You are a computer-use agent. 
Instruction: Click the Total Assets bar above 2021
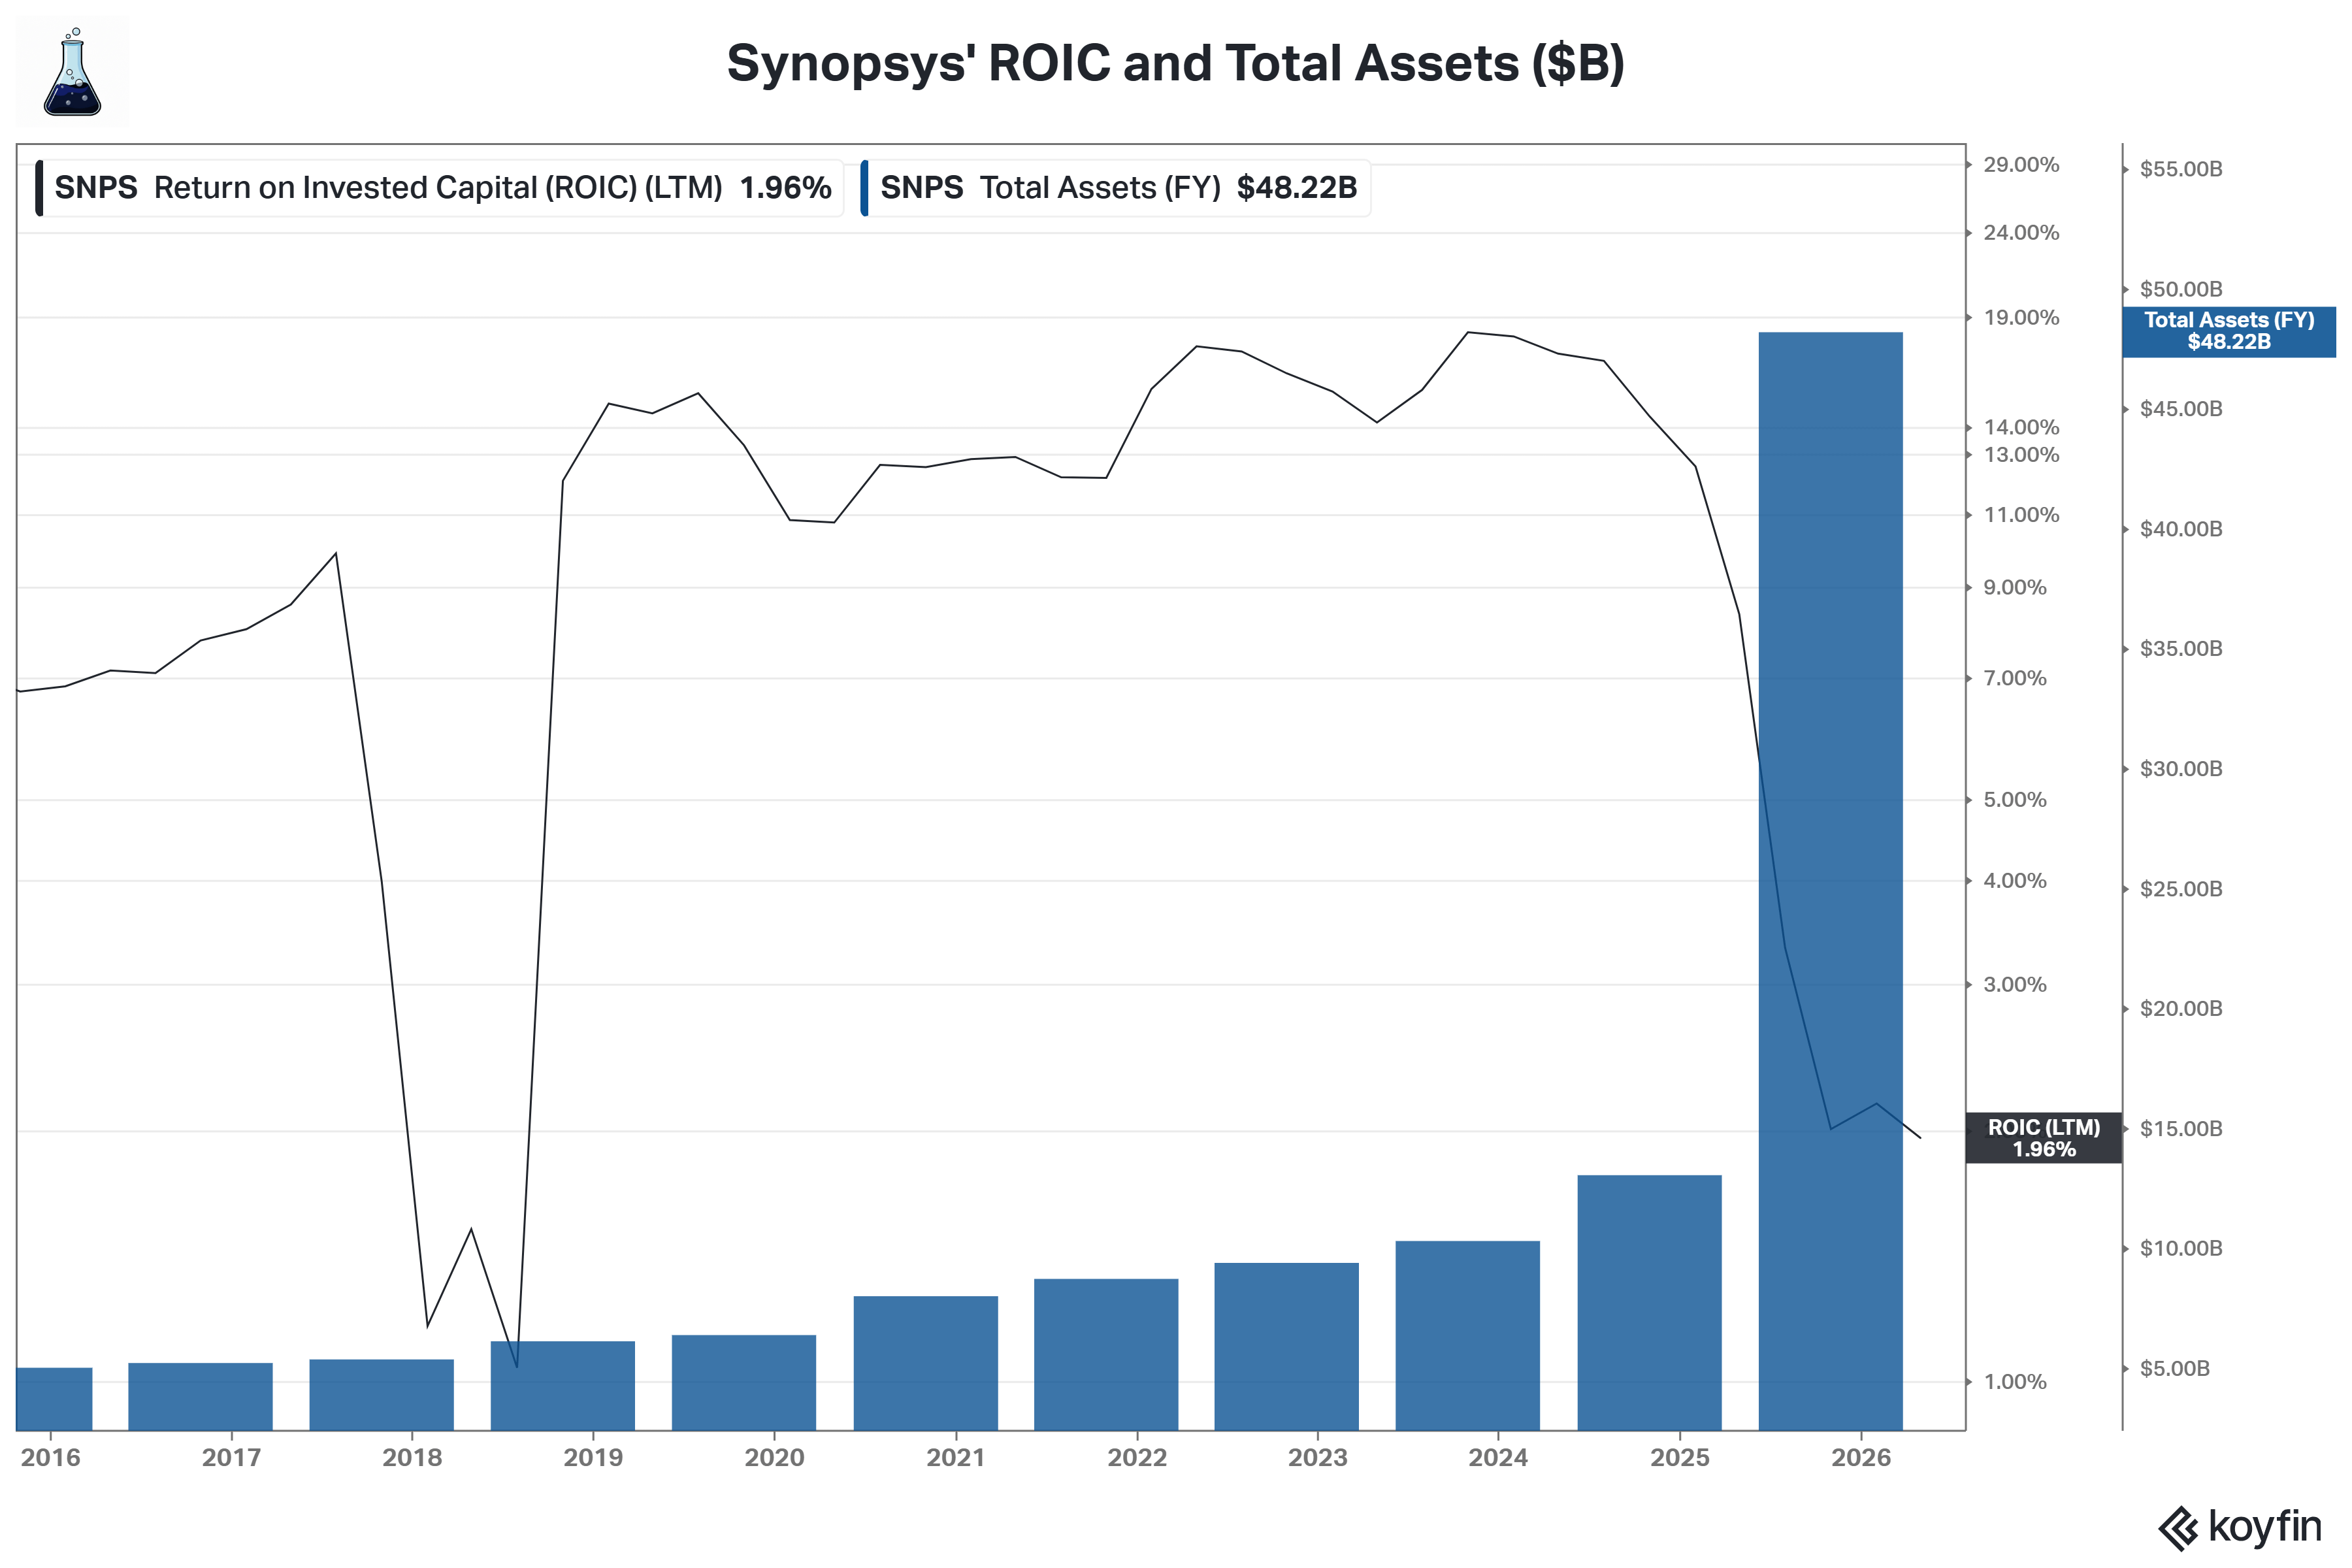(x=925, y=1363)
